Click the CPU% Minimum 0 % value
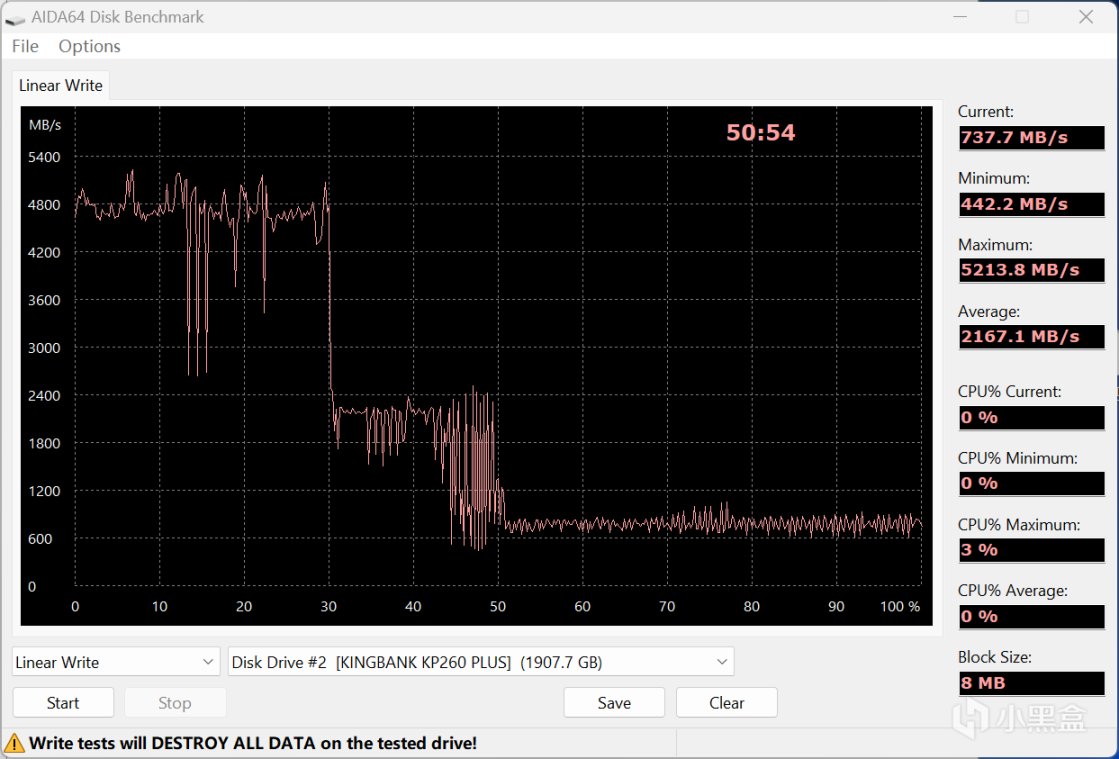 click(x=1031, y=484)
